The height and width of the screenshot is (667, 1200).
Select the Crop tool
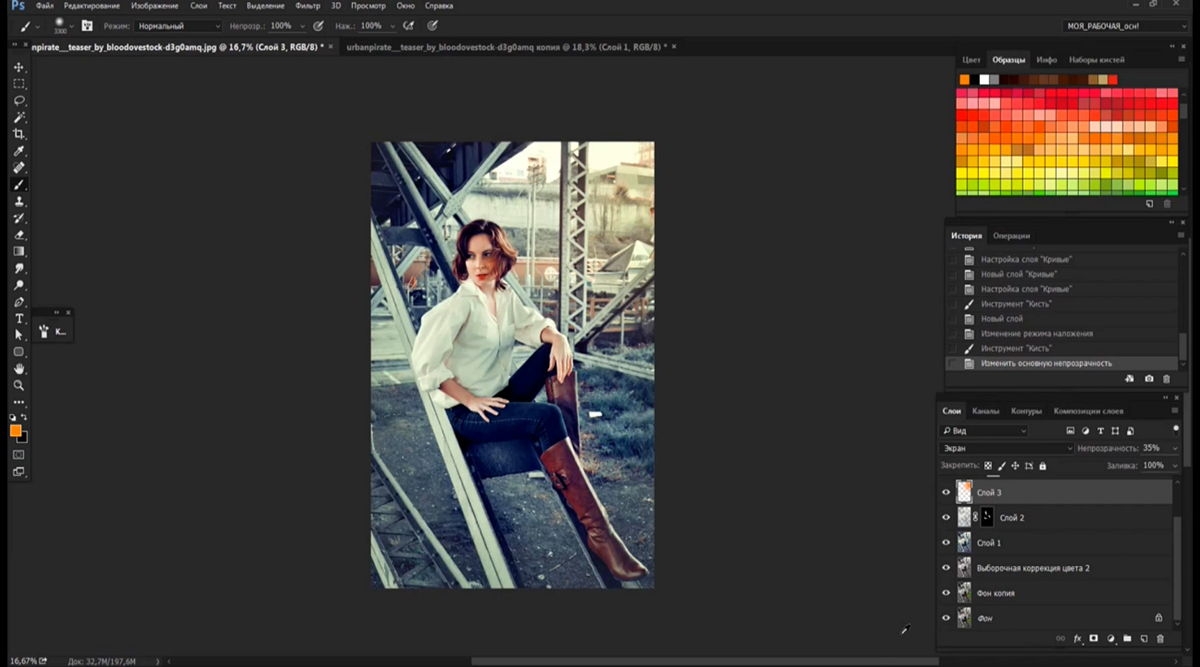[19, 134]
